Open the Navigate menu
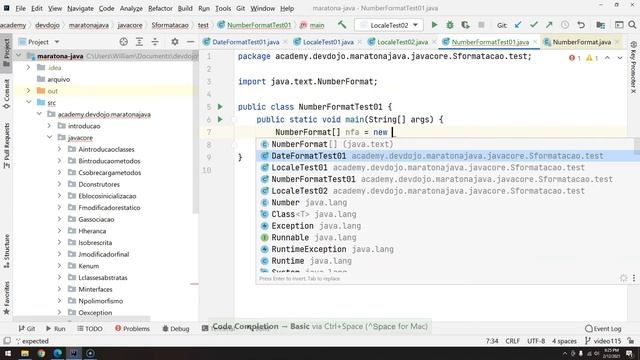Image resolution: width=640 pixels, height=360 pixels. [x=80, y=8]
